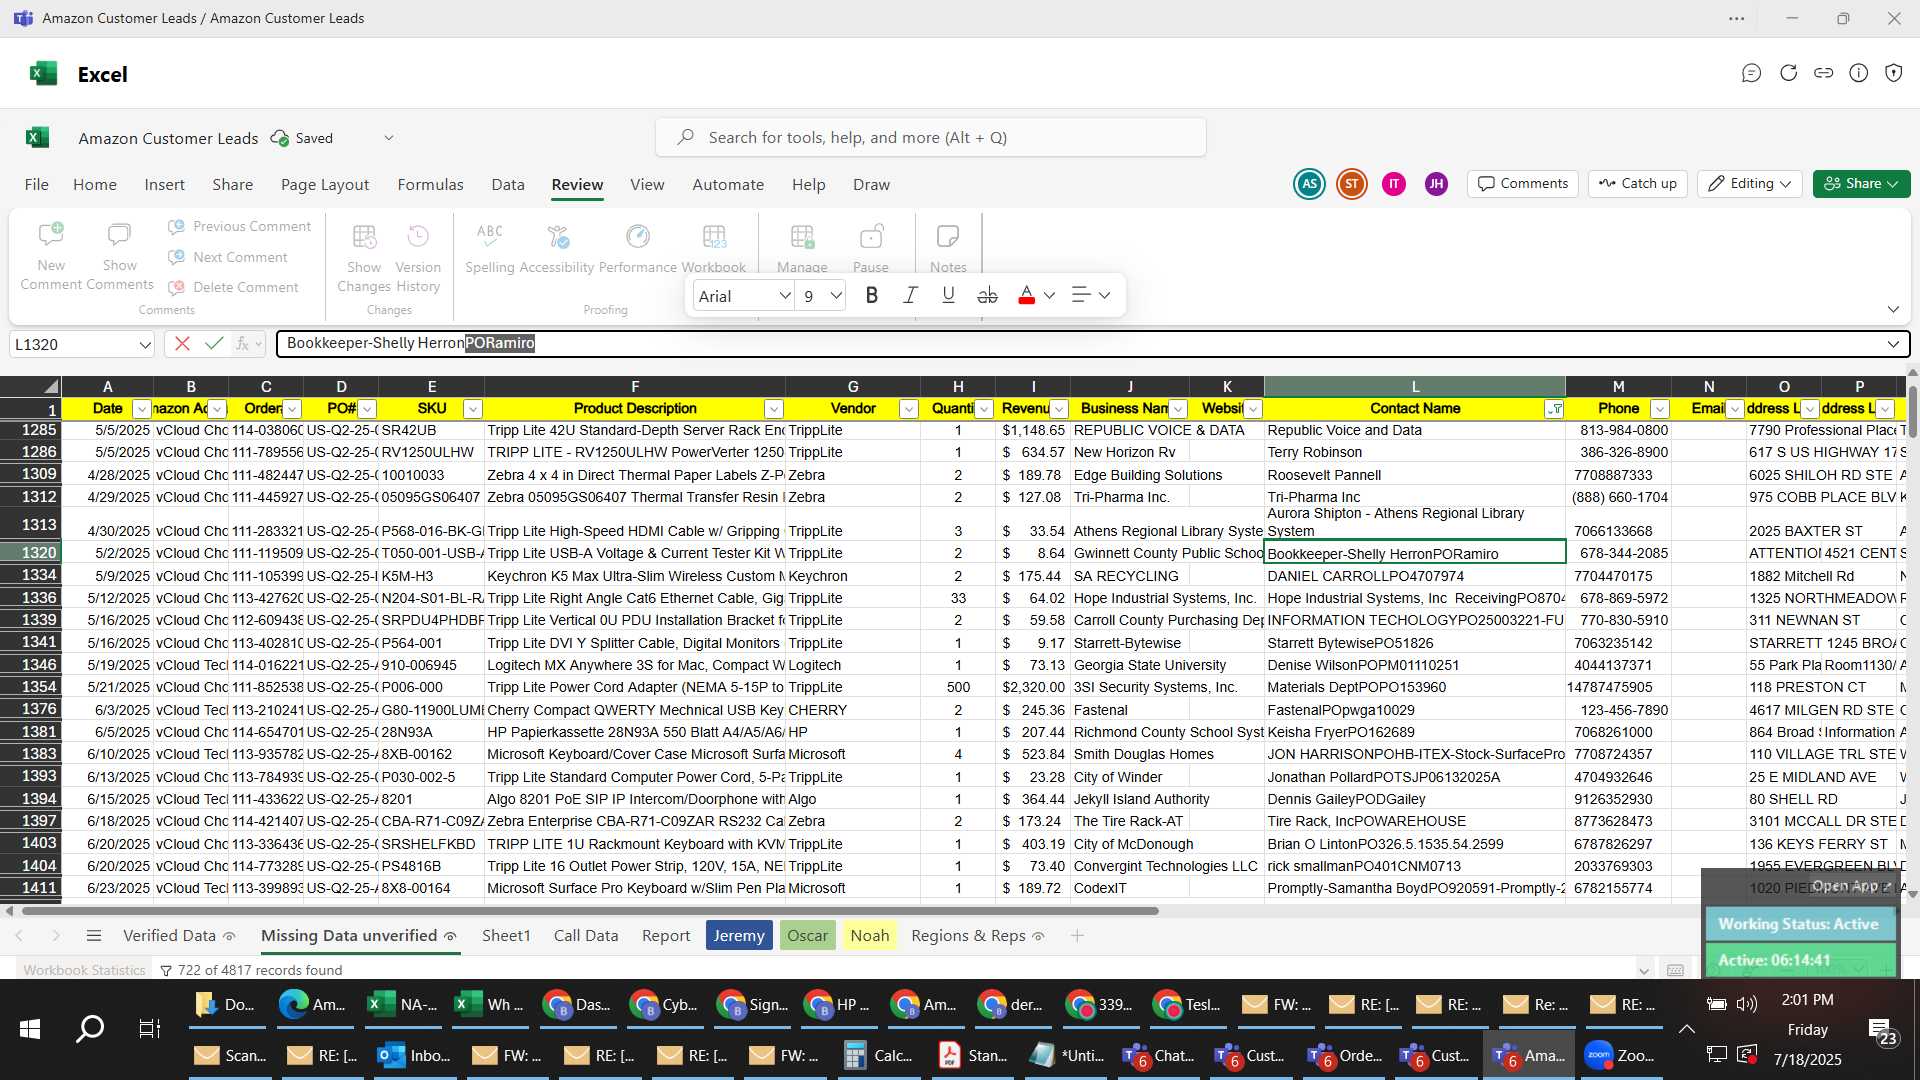The height and width of the screenshot is (1080, 1920).
Task: Open the Phone column filter dropdown
Action: pos(1660,409)
